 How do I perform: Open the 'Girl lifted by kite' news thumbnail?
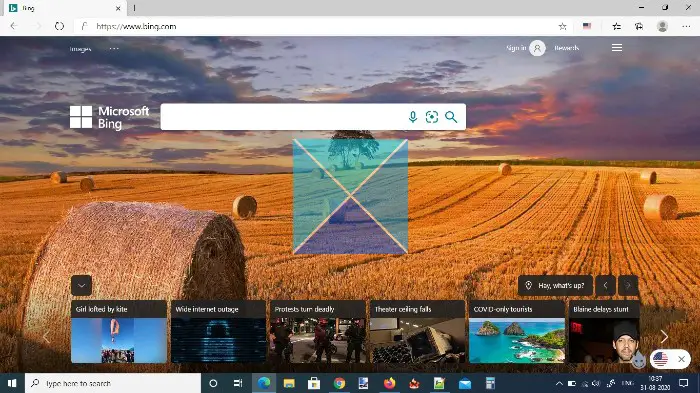pos(119,331)
